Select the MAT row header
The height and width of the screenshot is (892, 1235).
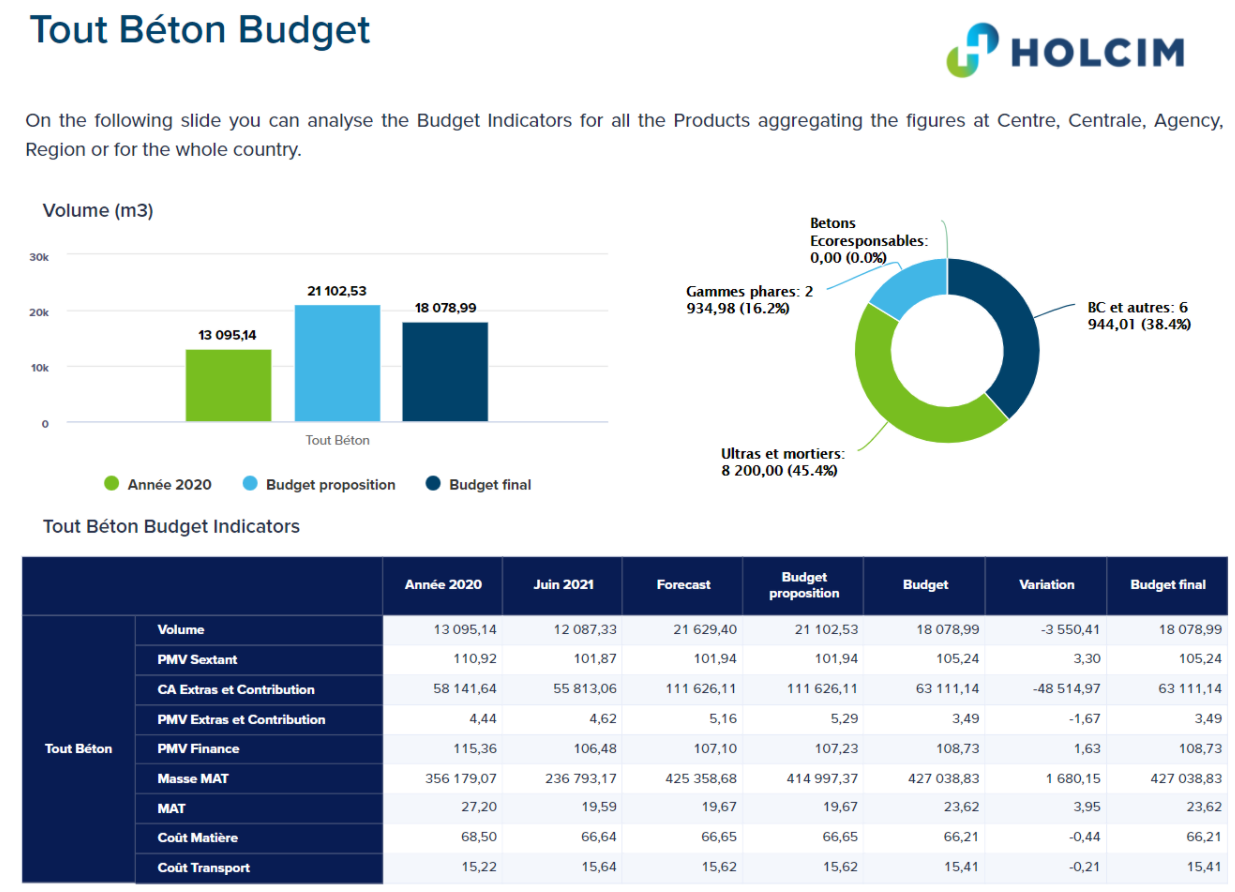[x=259, y=808]
